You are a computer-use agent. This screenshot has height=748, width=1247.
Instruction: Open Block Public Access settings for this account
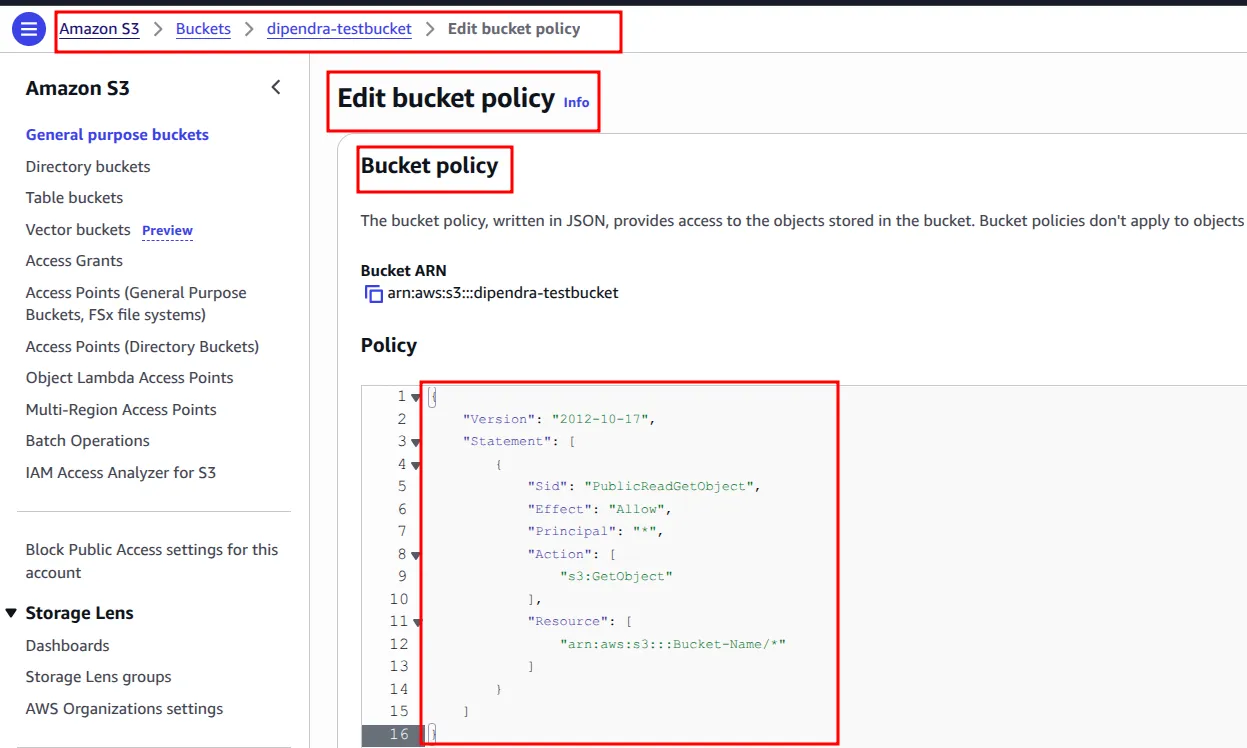tap(152, 561)
